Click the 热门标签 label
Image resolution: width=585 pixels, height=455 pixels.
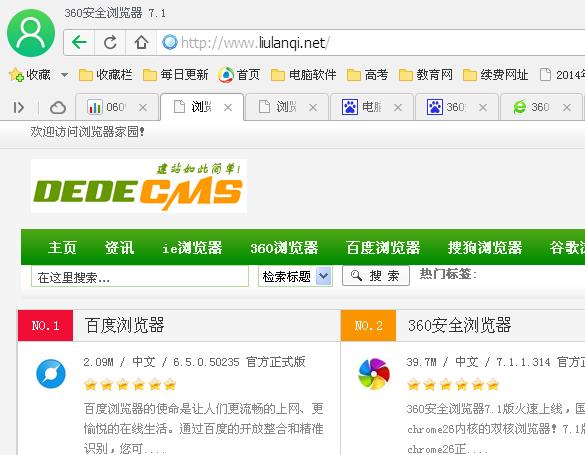tap(448, 274)
